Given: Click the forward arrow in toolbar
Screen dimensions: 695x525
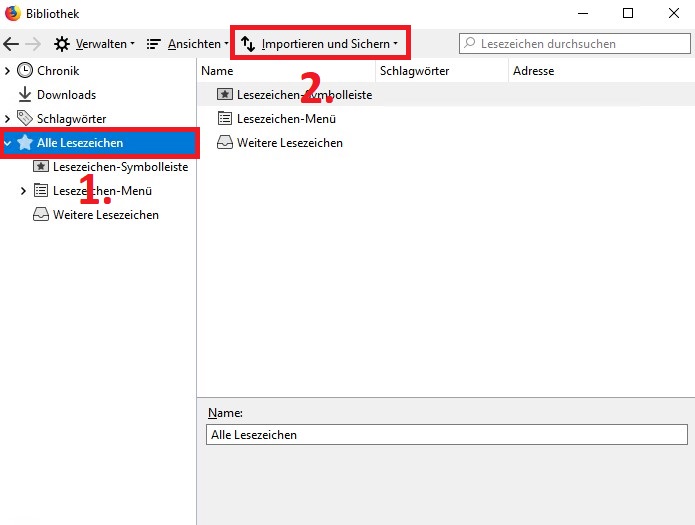Looking at the screenshot, I should [33, 44].
